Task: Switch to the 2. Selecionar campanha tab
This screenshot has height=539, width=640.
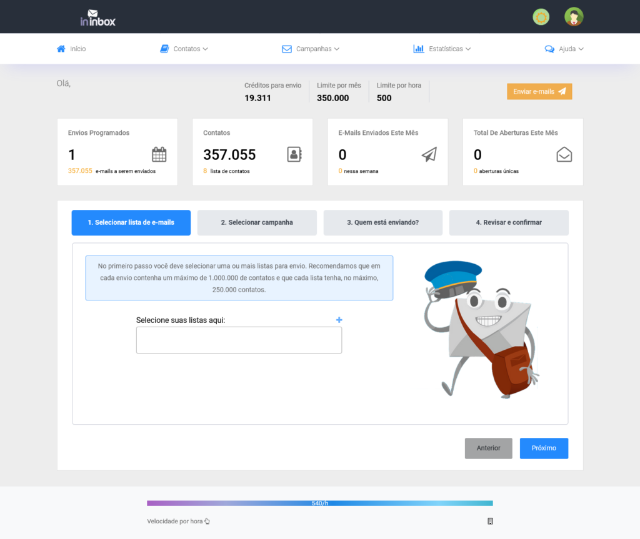Action: click(x=257, y=222)
